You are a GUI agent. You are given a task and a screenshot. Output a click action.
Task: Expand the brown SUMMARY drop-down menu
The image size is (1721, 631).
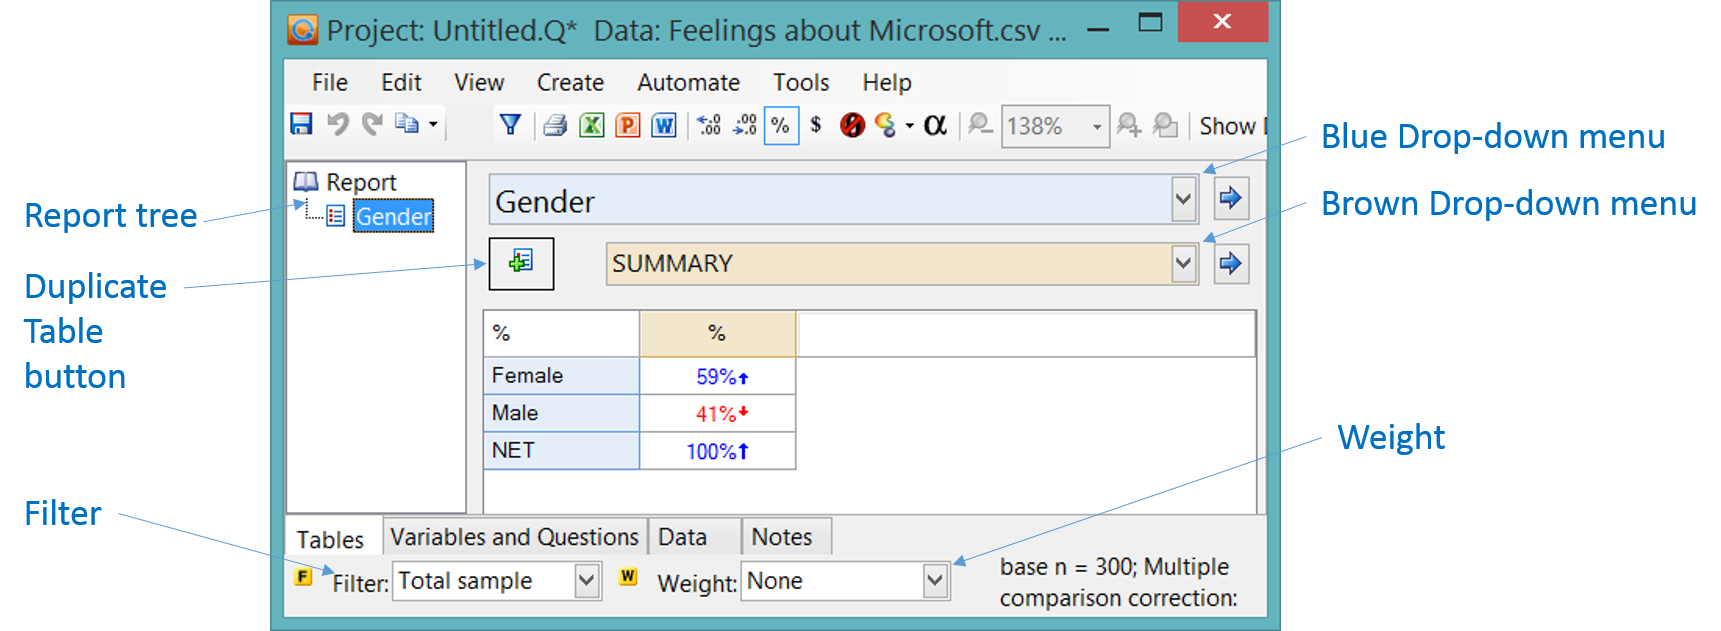(x=1183, y=264)
